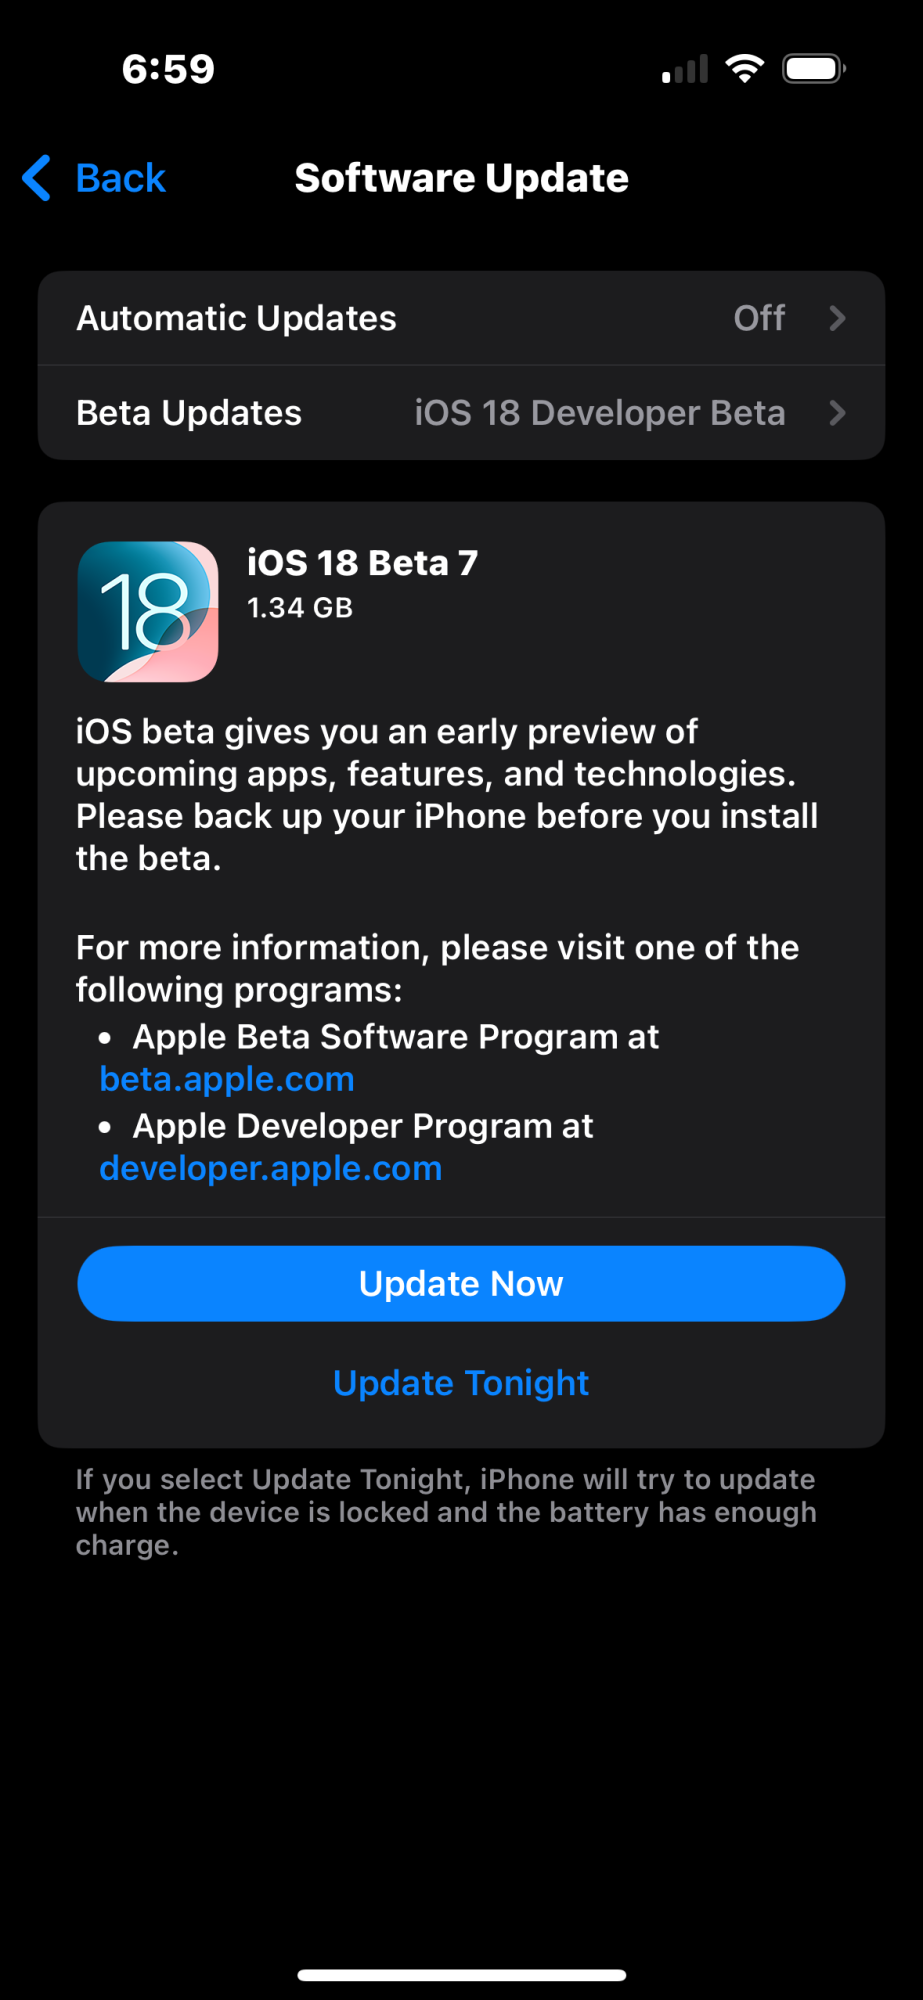Select the iOS 18 Developer Beta value
923x2000 pixels.
point(600,413)
